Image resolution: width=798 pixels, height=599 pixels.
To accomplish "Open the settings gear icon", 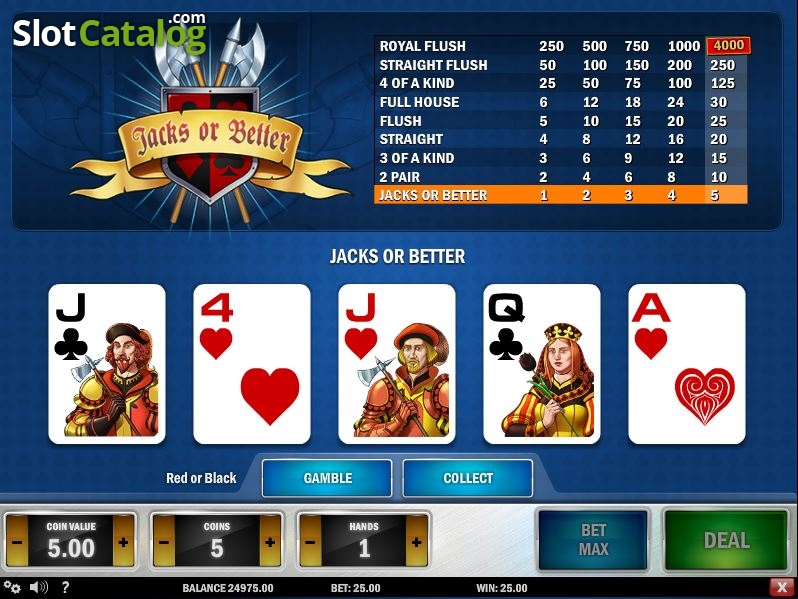I will 12,588.
